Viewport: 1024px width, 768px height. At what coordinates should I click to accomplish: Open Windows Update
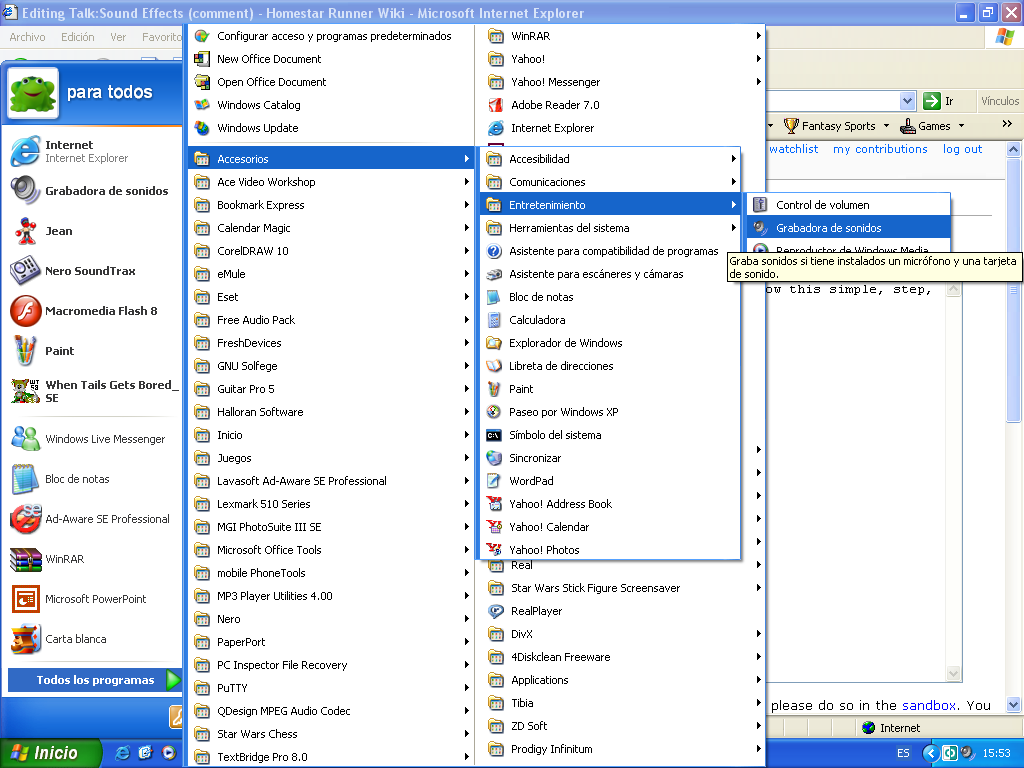[x=330, y=128]
